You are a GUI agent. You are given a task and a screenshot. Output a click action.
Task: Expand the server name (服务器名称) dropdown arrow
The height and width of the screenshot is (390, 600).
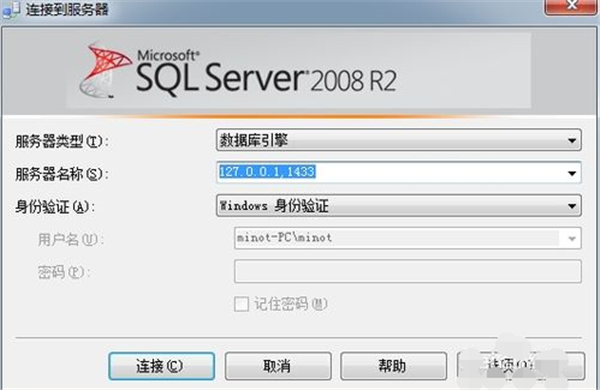click(x=572, y=173)
